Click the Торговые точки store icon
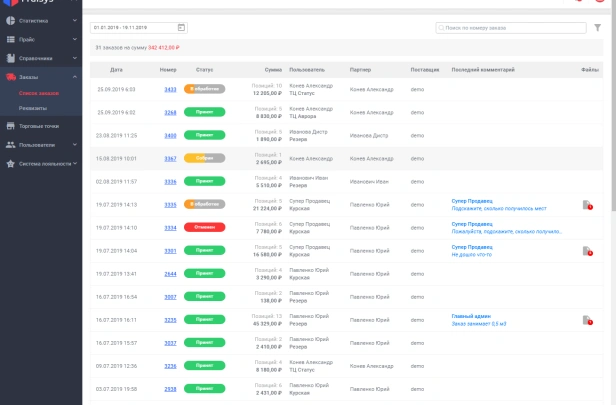The image size is (616, 405). [9, 127]
